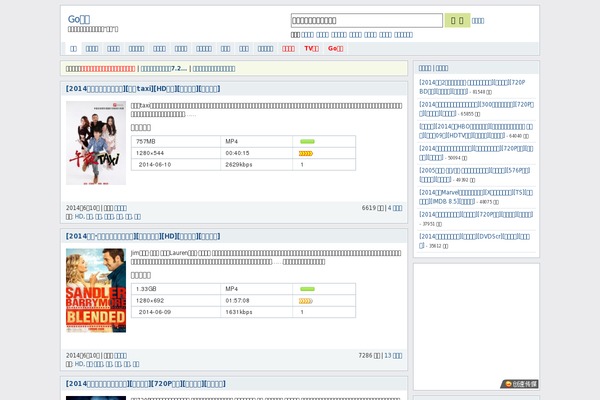Open post title containing taxi
The width and height of the screenshot is (600, 400).
click(x=143, y=88)
